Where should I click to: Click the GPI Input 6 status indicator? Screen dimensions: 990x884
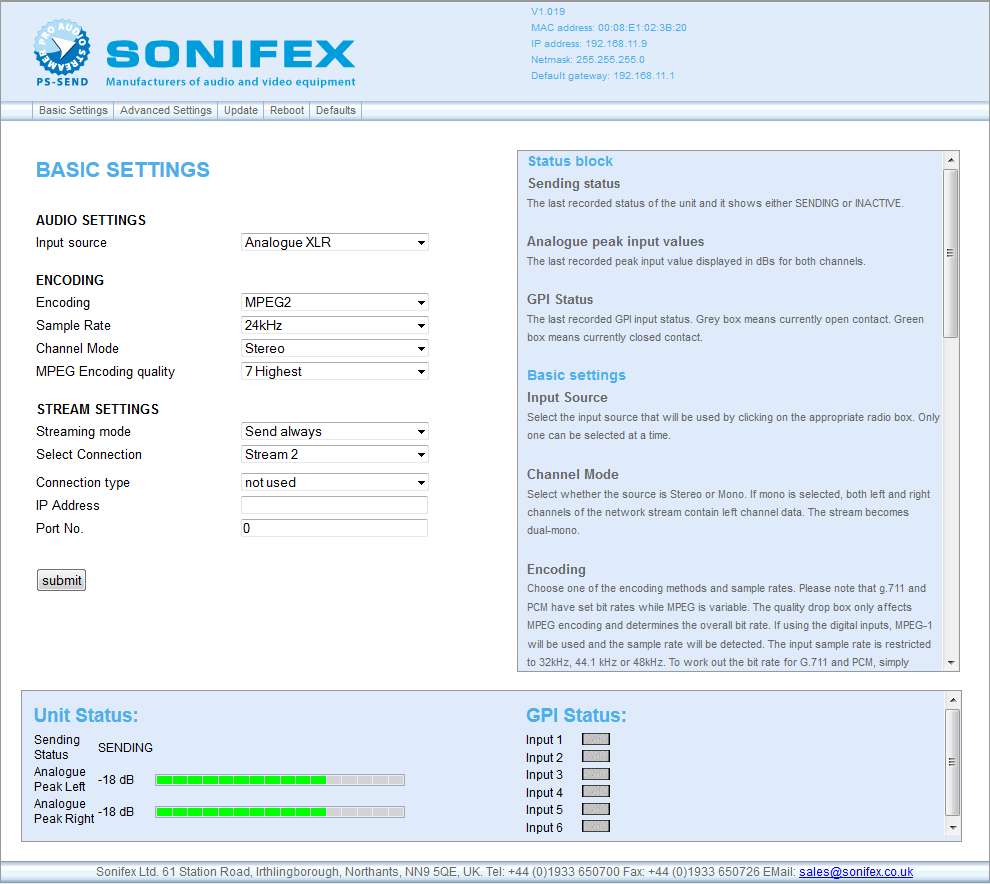pyautogui.click(x=596, y=827)
